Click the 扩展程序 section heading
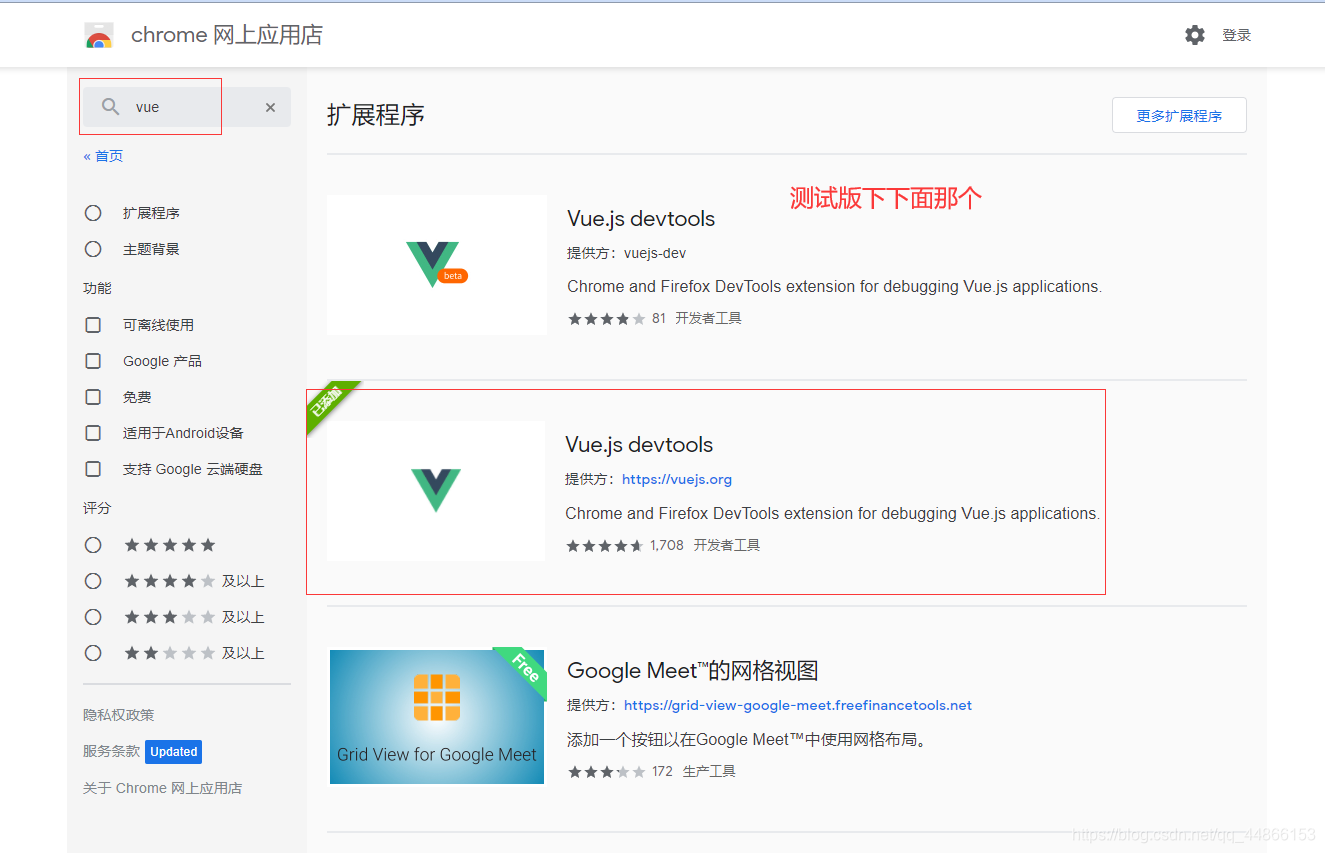The image size is (1325, 853). pyautogui.click(x=376, y=115)
